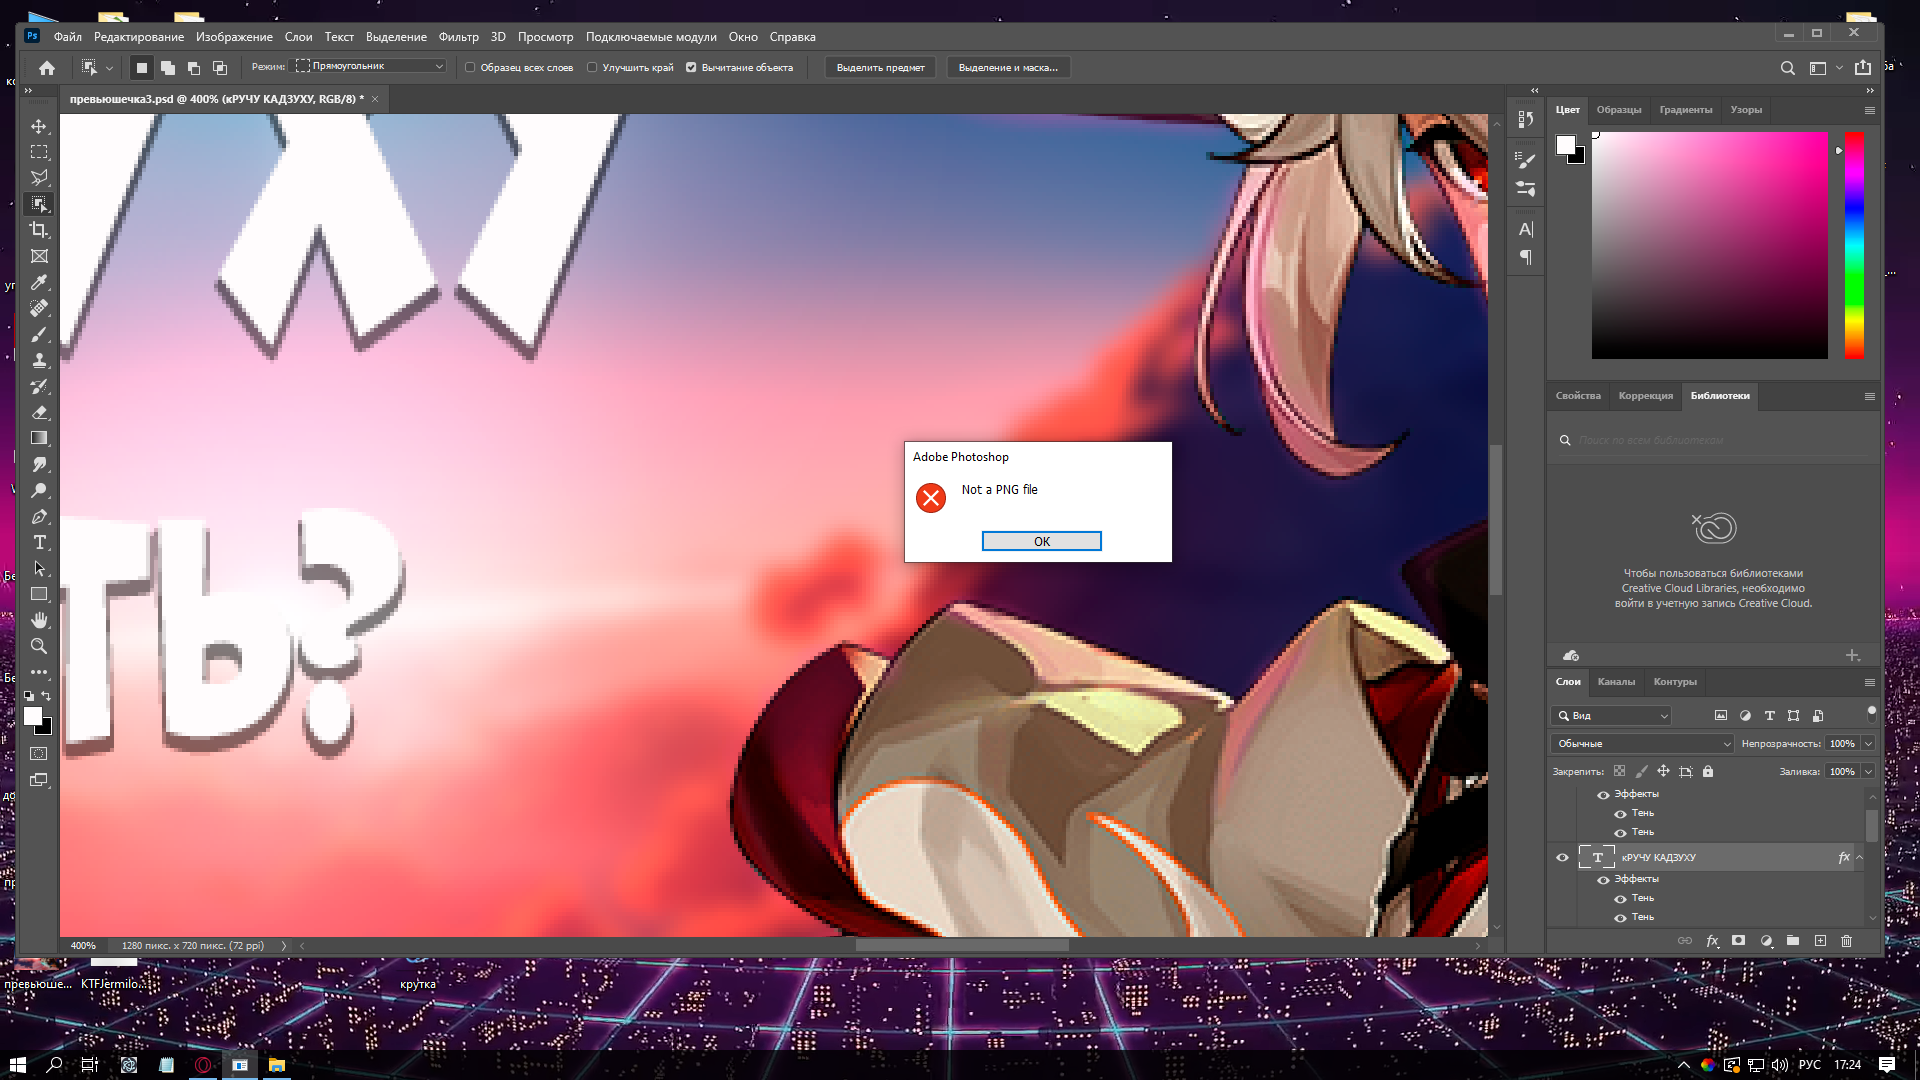The width and height of the screenshot is (1920, 1080).
Task: Select the Gradient tool
Action: click(x=39, y=438)
